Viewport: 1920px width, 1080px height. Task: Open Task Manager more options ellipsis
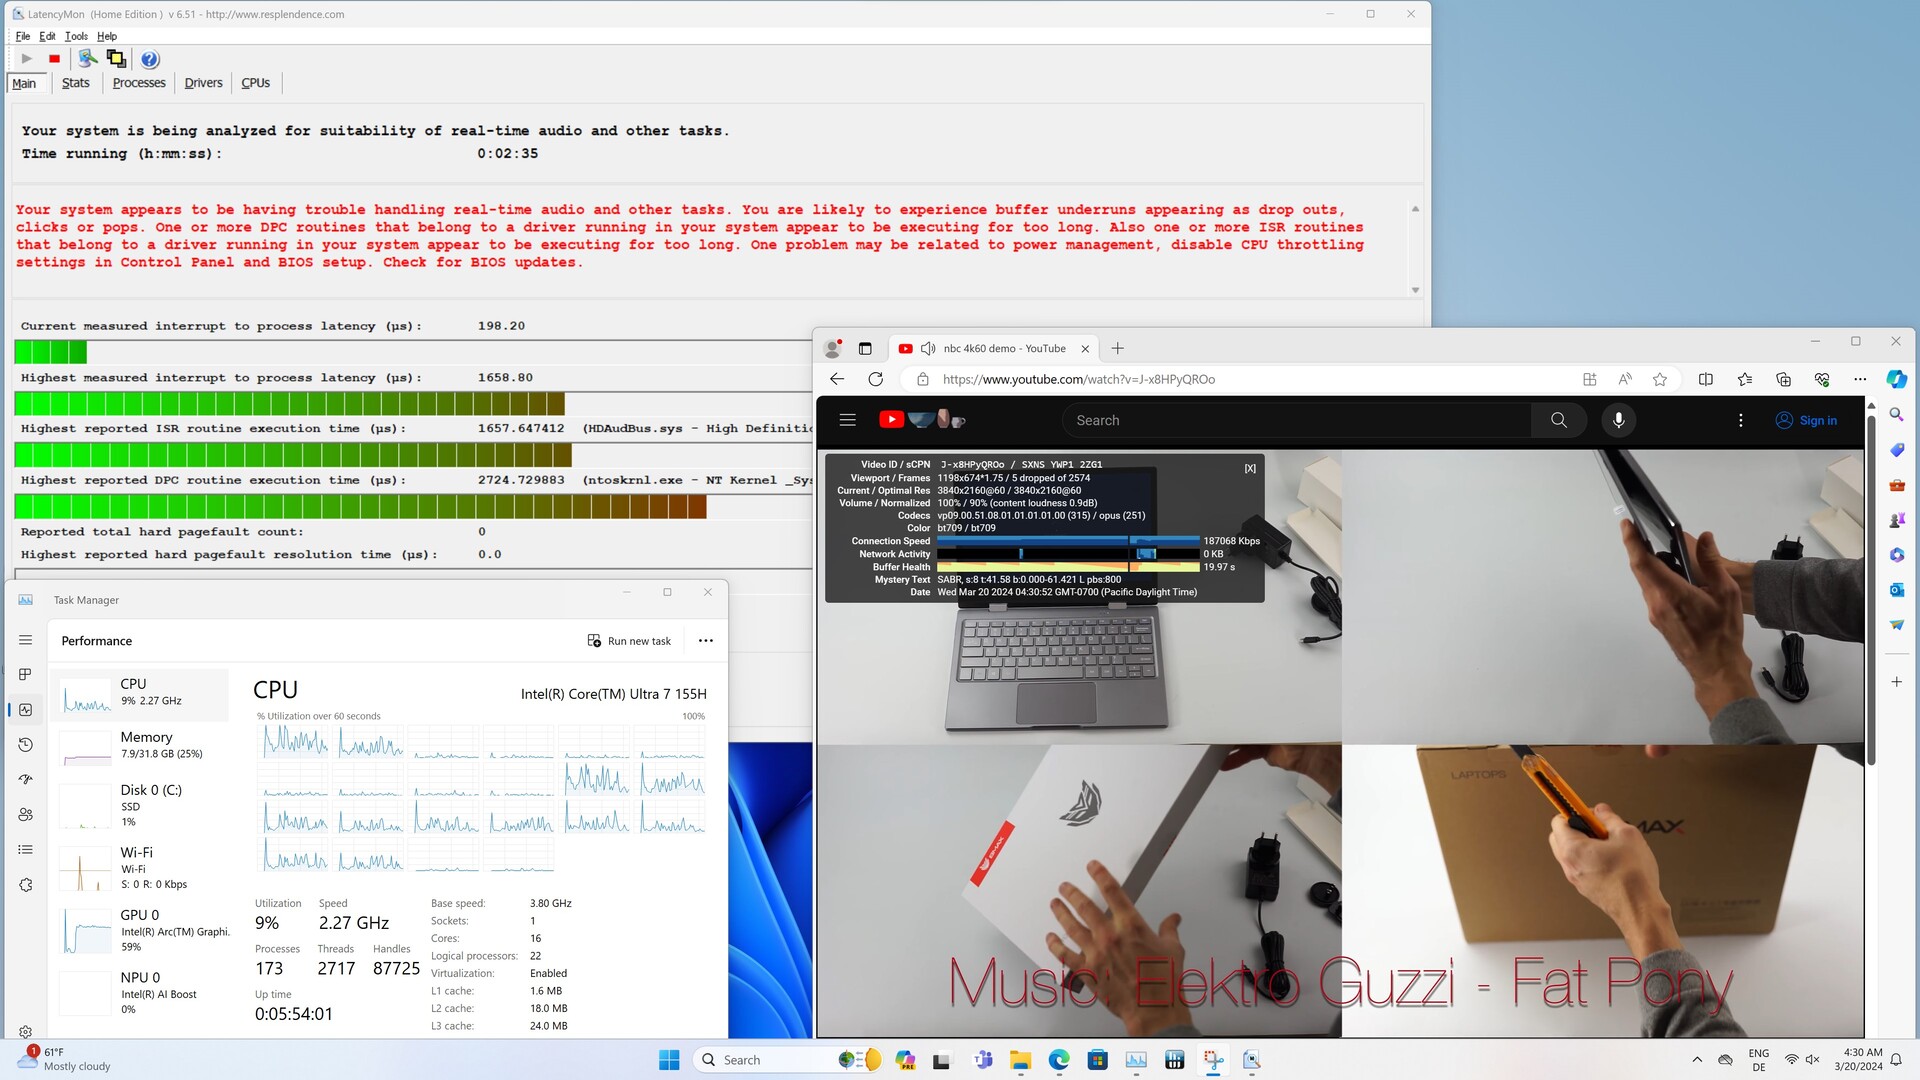click(706, 641)
